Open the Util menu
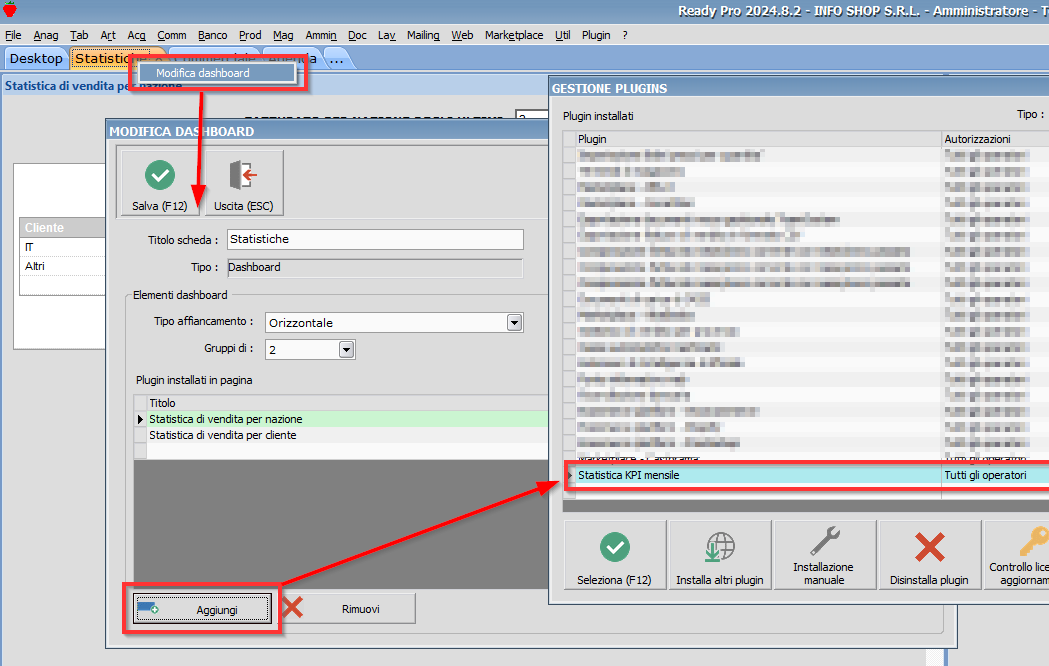 (x=563, y=35)
